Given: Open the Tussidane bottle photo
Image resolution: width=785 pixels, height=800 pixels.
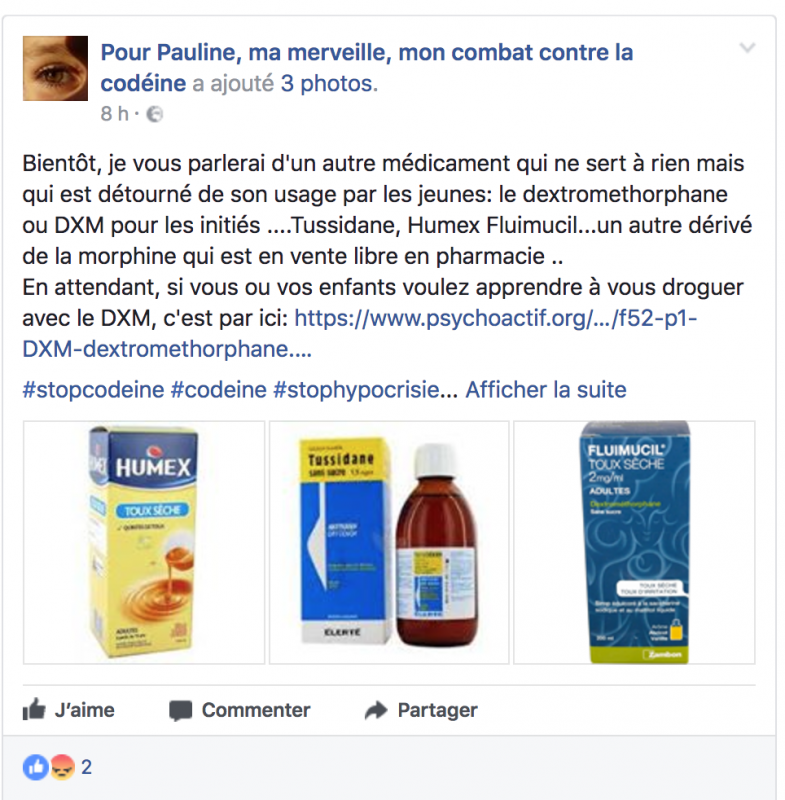Looking at the screenshot, I should pos(389,542).
